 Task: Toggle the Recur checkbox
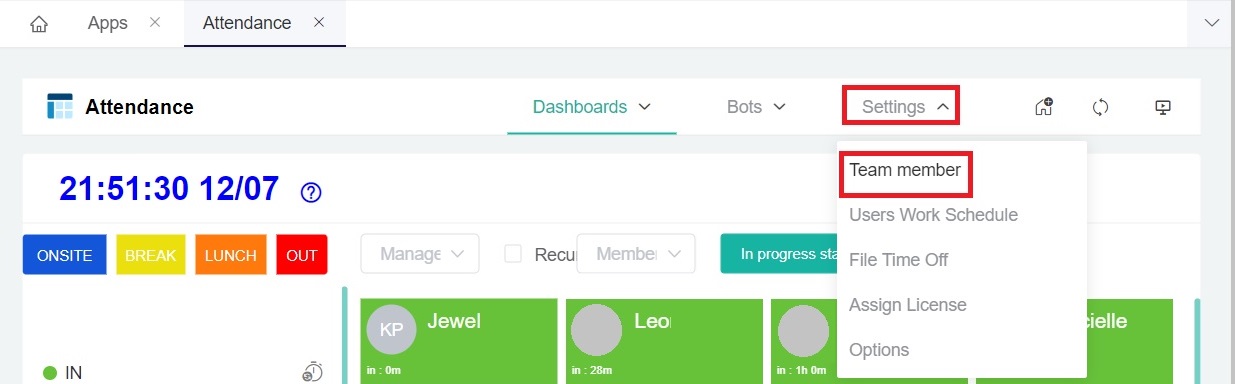point(513,254)
